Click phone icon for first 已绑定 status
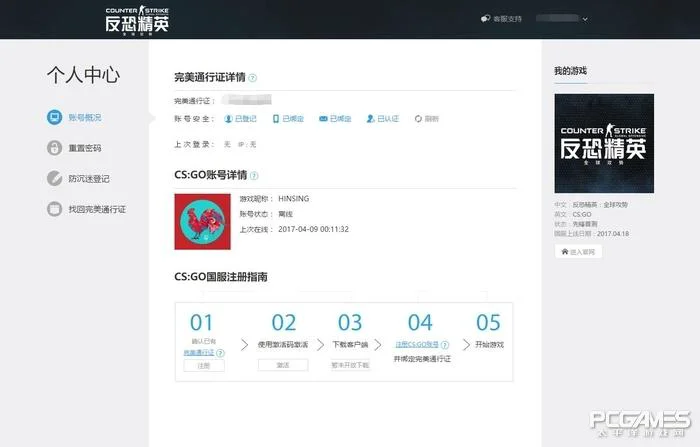The image size is (700, 447). [x=275, y=119]
